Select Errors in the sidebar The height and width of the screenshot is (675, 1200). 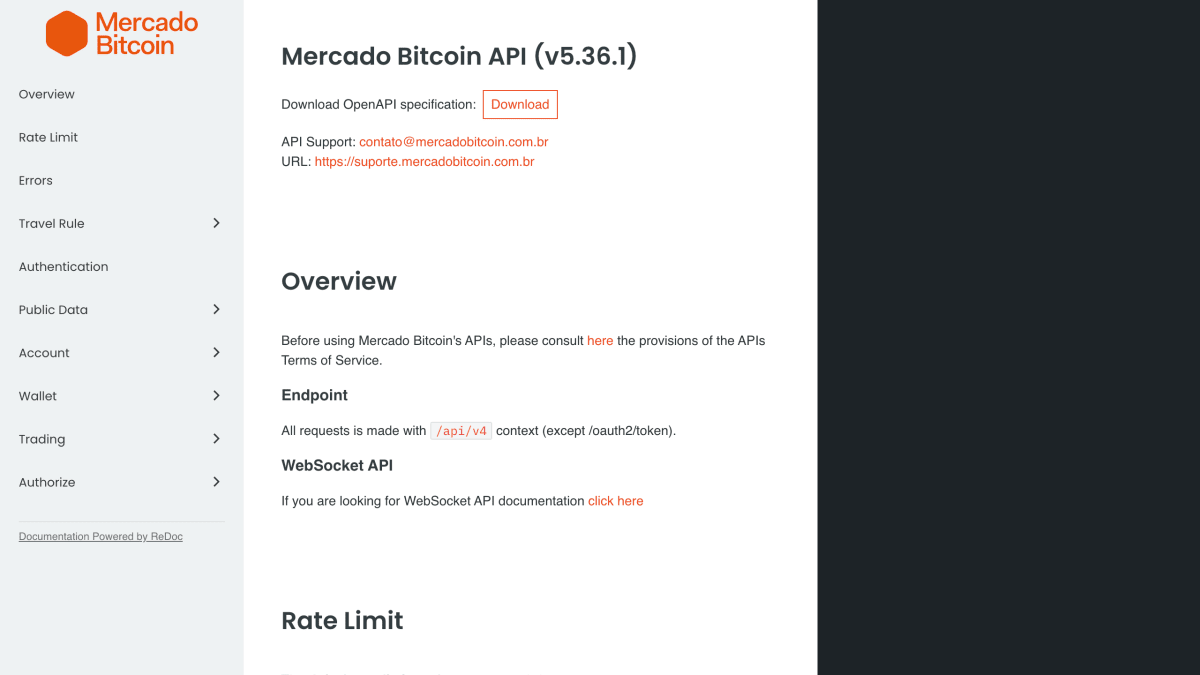[x=122, y=180]
